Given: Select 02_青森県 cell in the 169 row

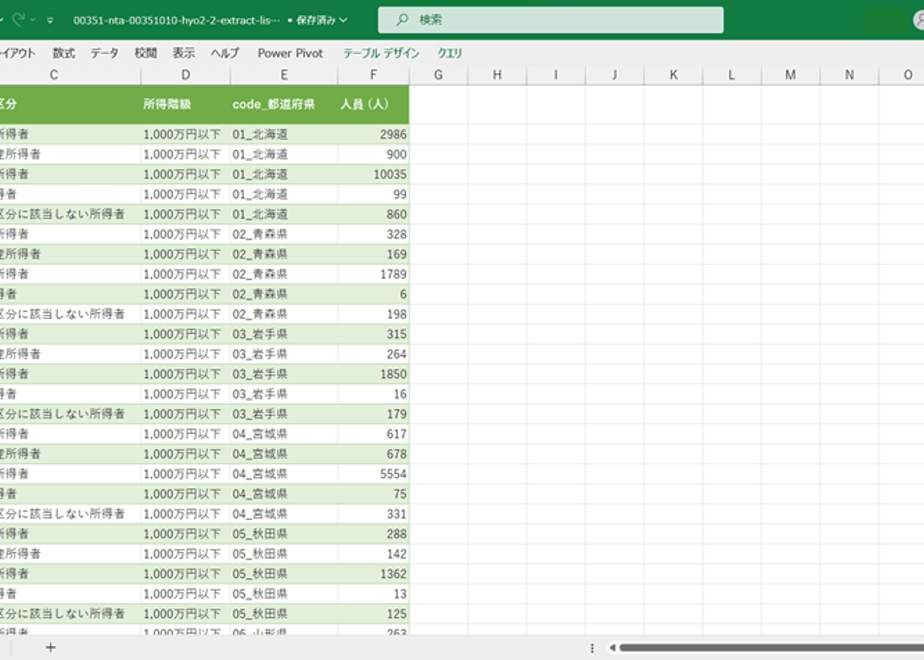Looking at the screenshot, I should 284,255.
